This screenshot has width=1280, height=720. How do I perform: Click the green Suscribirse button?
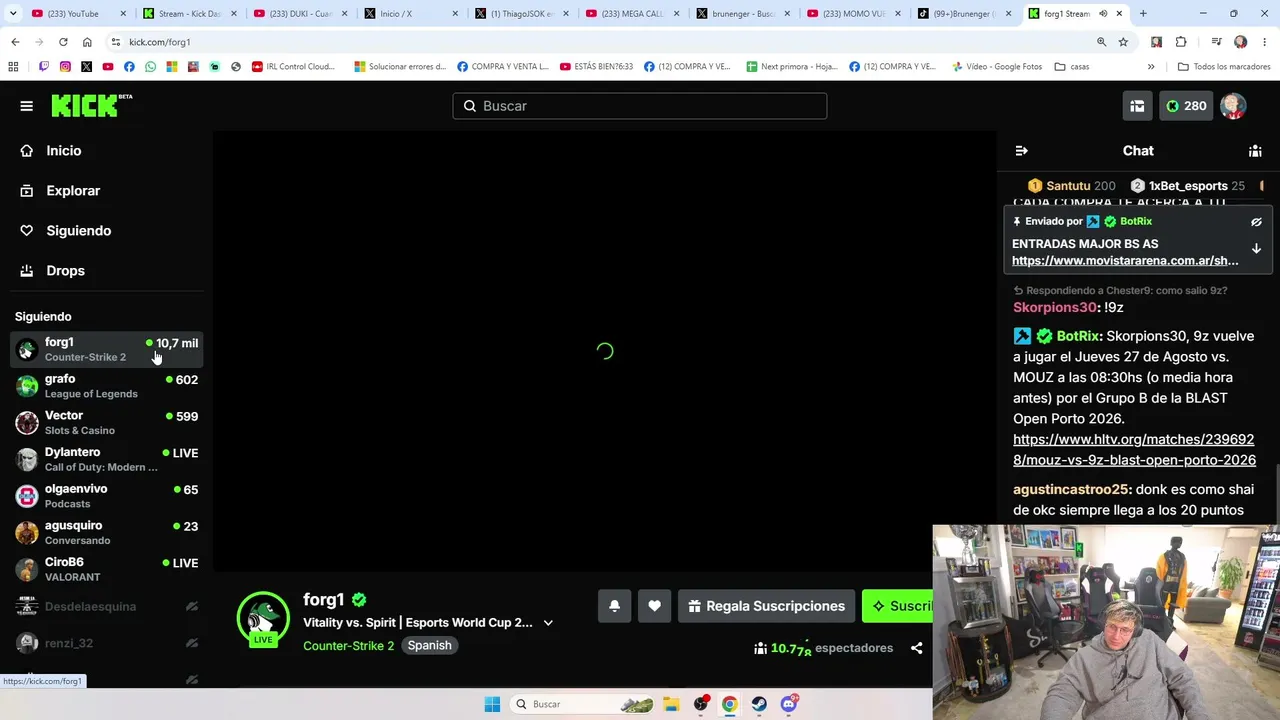pos(898,606)
